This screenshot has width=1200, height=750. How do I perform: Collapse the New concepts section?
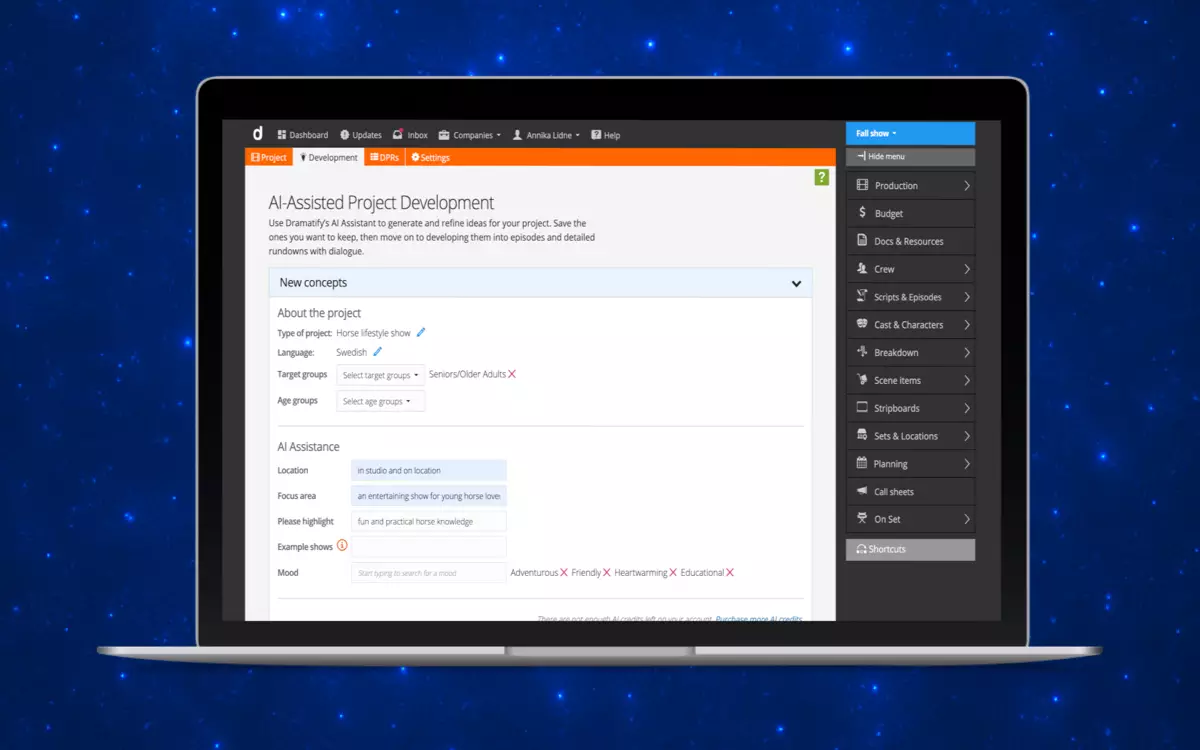pyautogui.click(x=796, y=283)
